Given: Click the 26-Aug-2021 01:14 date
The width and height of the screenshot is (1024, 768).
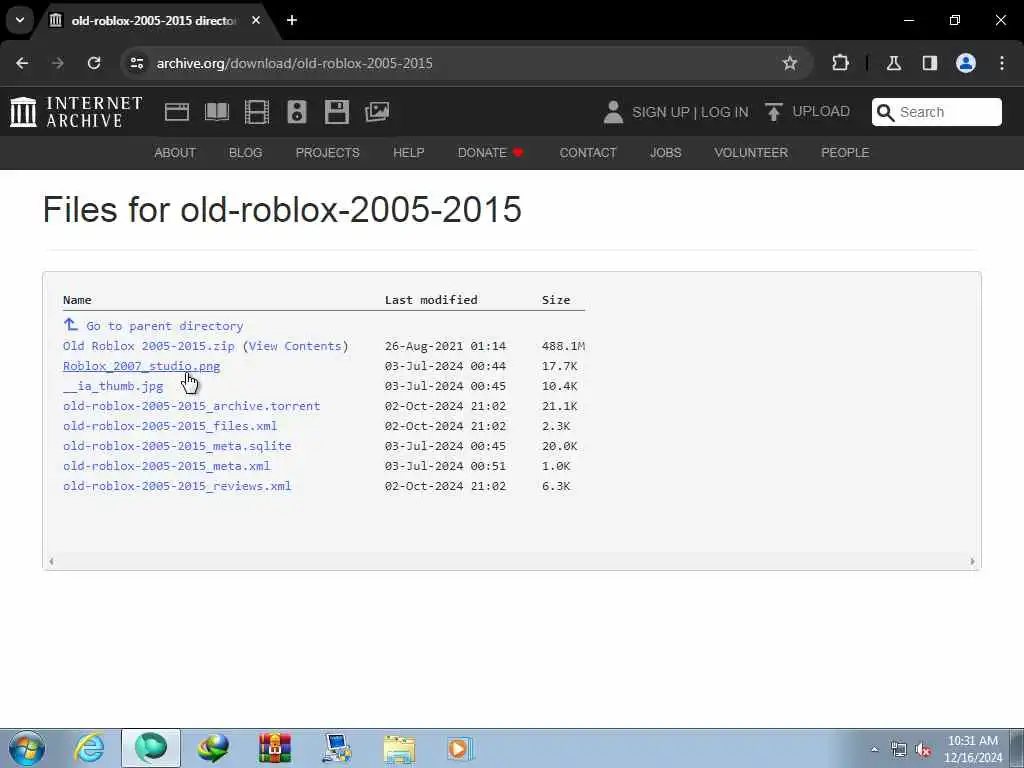Looking at the screenshot, I should [x=445, y=345].
